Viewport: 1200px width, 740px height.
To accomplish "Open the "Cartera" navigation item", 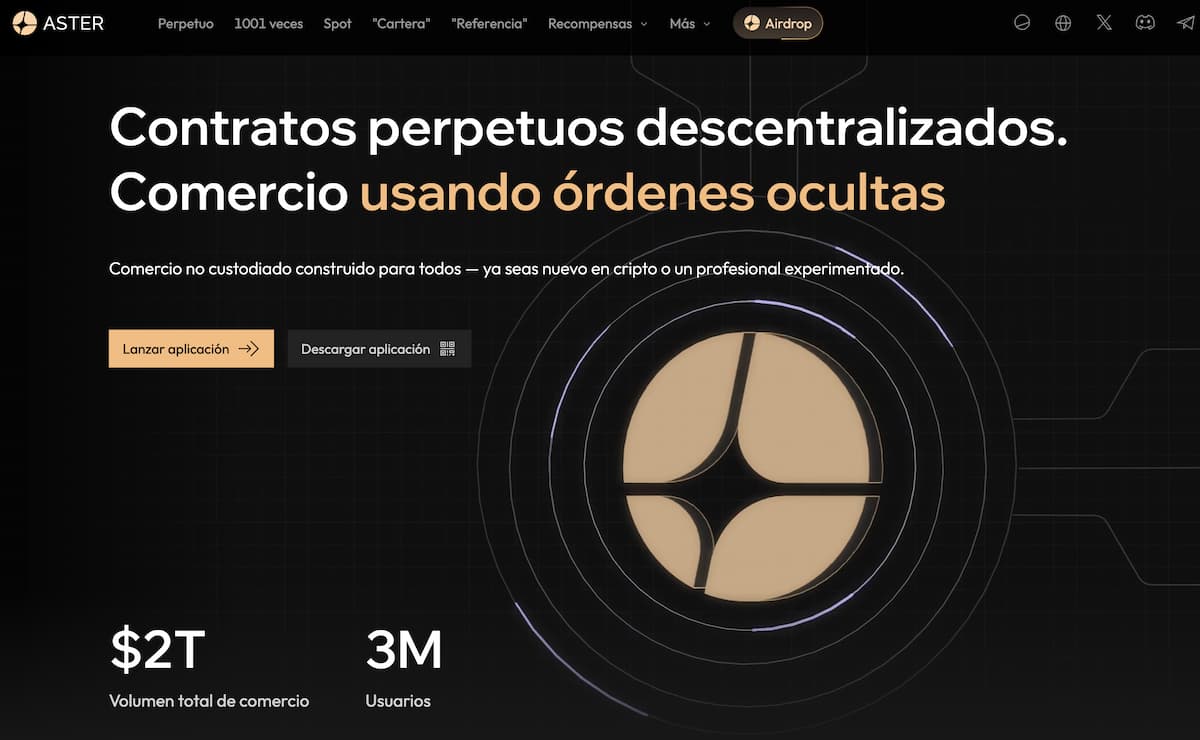I will click(401, 23).
